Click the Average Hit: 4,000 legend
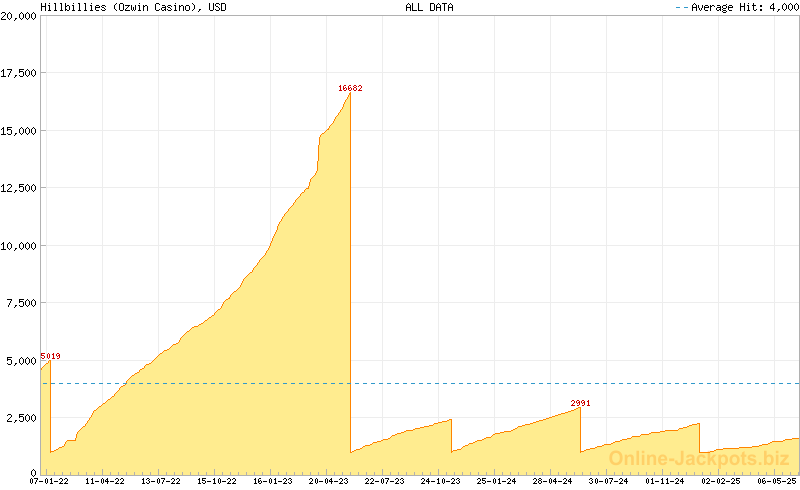Image resolution: width=800 pixels, height=490 pixels. [x=736, y=7]
